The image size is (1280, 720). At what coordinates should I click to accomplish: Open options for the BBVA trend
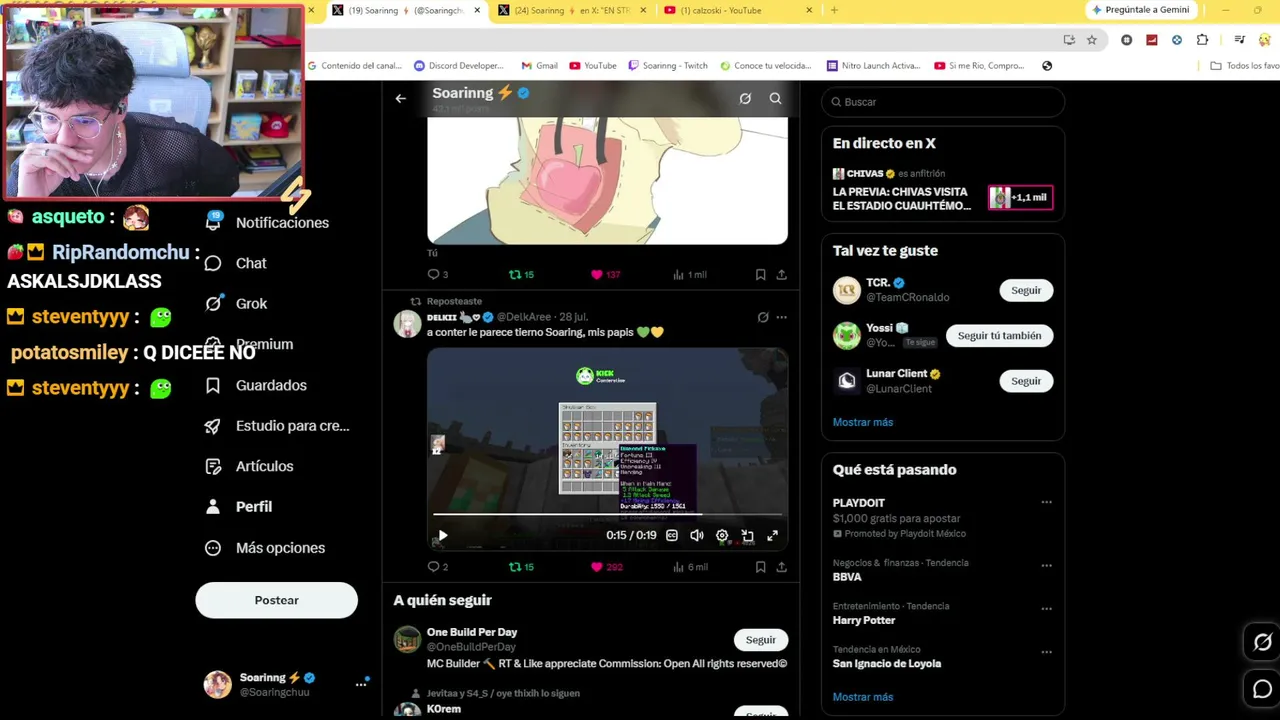tap(1046, 565)
